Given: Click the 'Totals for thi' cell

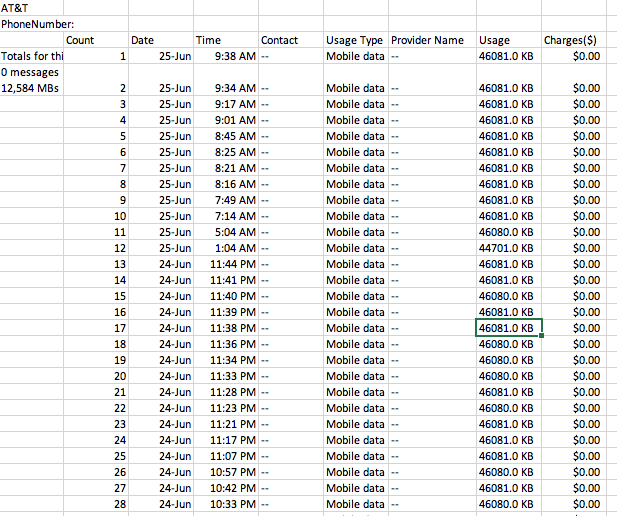Looking at the screenshot, I should (x=31, y=56).
